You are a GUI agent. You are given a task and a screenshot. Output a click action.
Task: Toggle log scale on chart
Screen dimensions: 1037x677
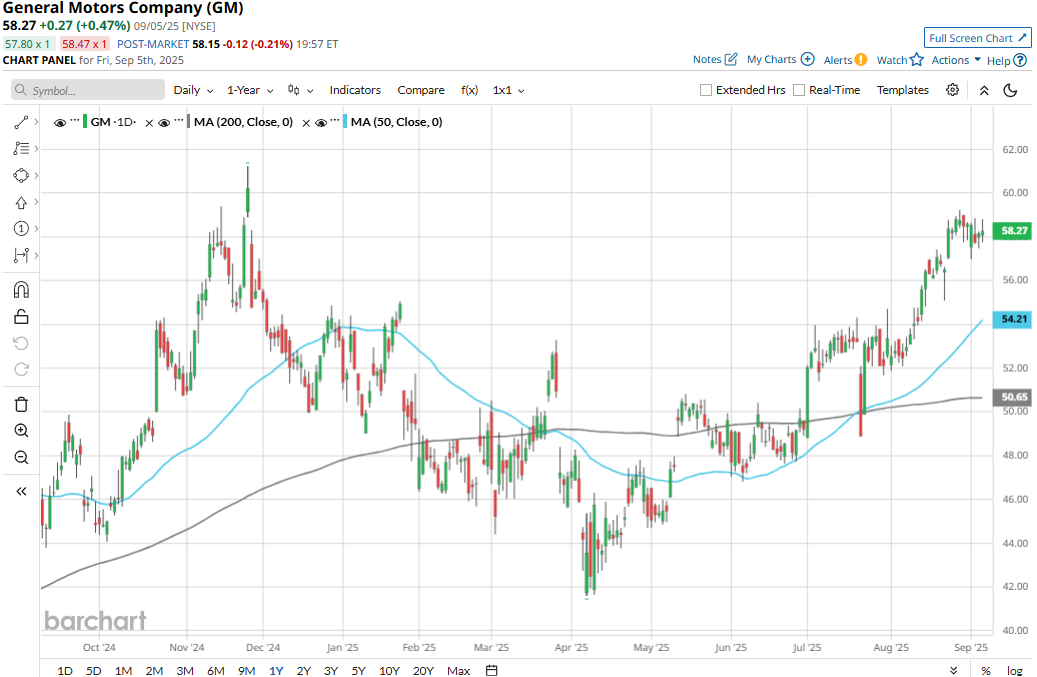click(x=1015, y=670)
